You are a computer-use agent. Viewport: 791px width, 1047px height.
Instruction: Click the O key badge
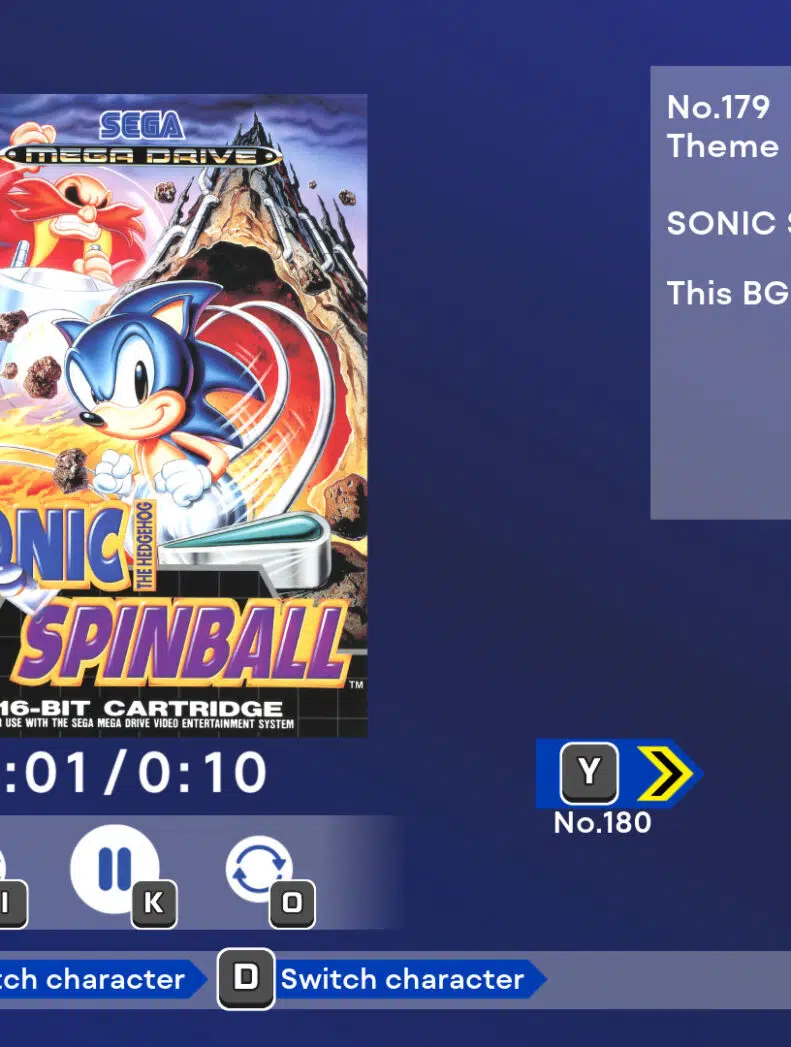[x=292, y=903]
